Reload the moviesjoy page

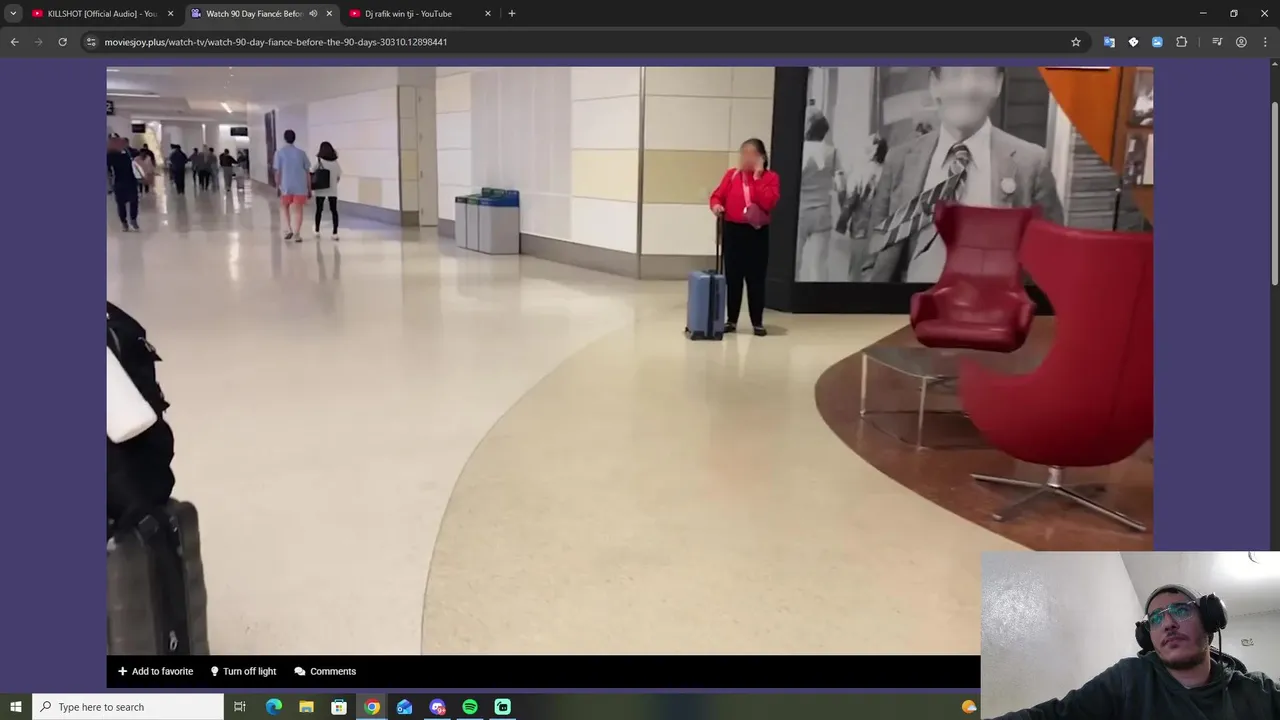63,42
